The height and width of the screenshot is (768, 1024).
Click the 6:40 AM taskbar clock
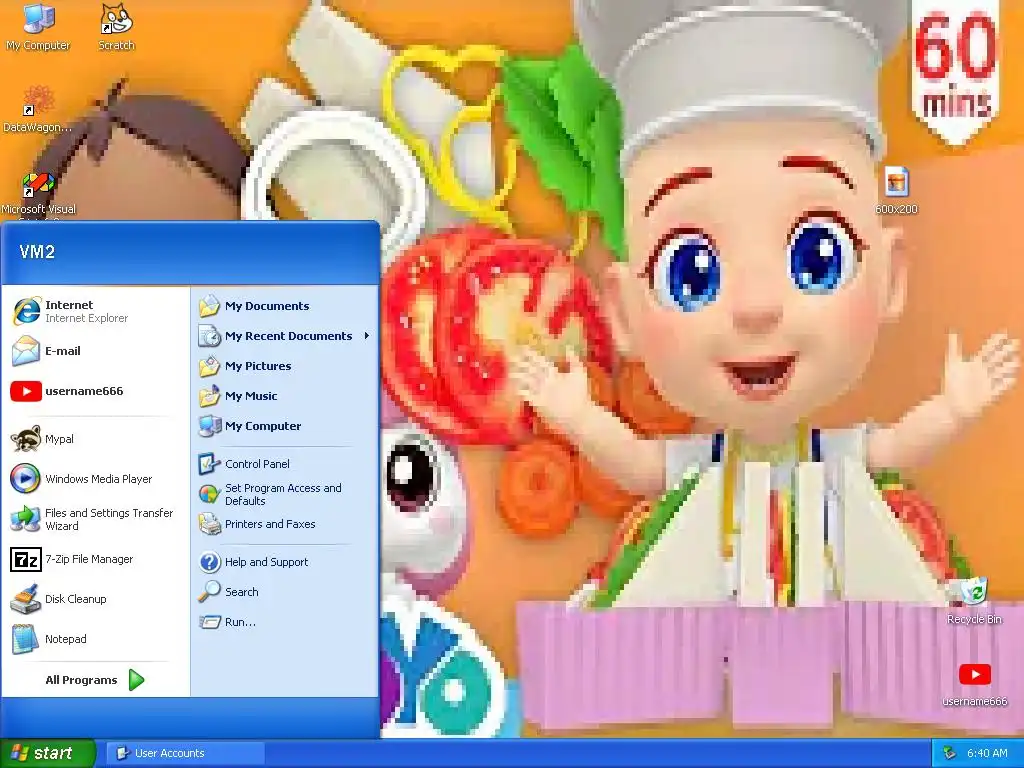pos(987,753)
